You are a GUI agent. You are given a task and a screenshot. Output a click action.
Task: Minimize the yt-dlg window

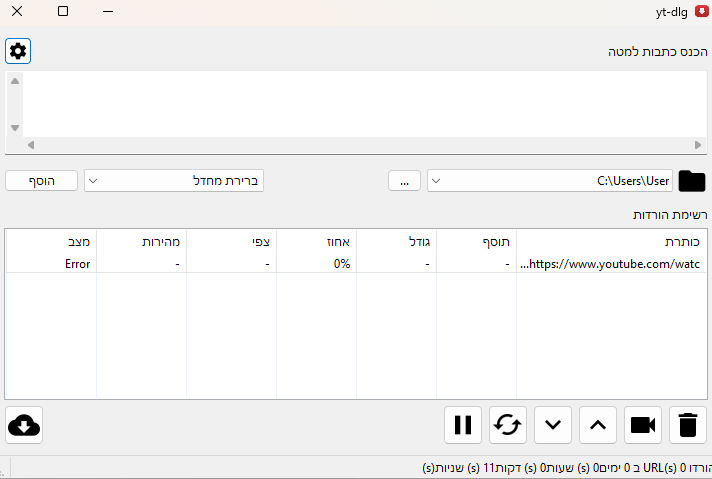108,11
